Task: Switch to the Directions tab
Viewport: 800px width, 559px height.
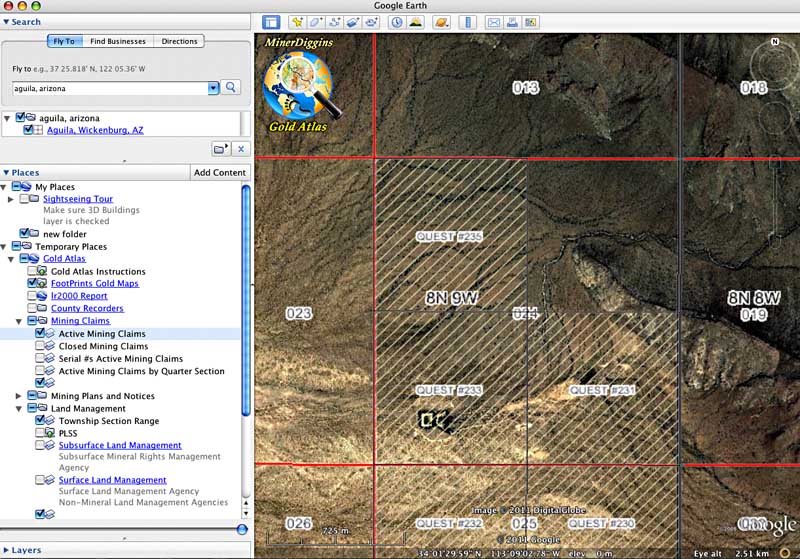Action: tap(179, 41)
